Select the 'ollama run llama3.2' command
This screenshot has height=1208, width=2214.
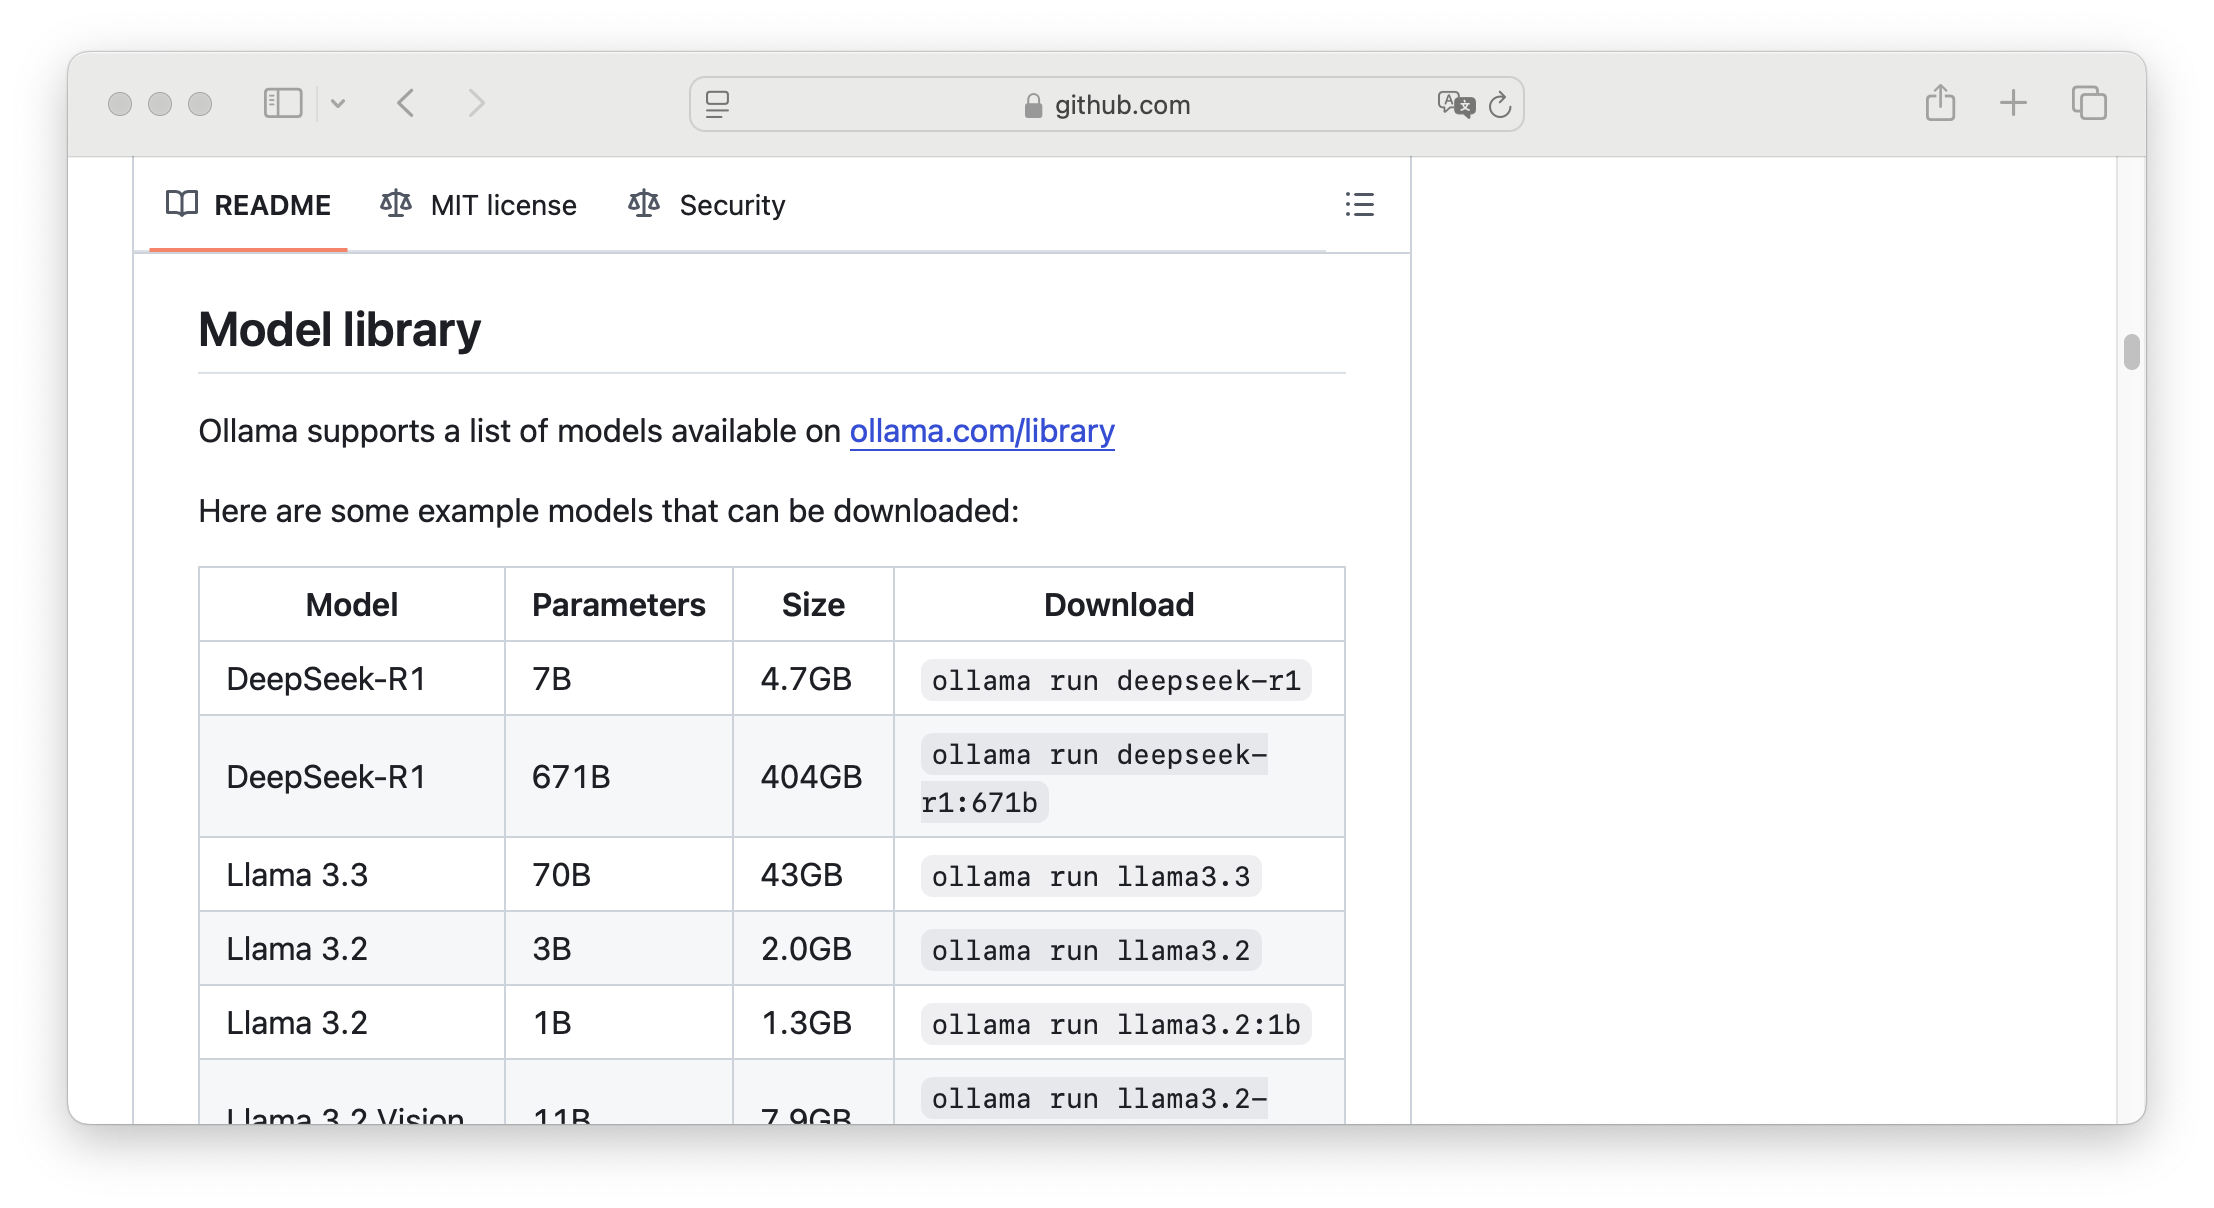click(1091, 950)
